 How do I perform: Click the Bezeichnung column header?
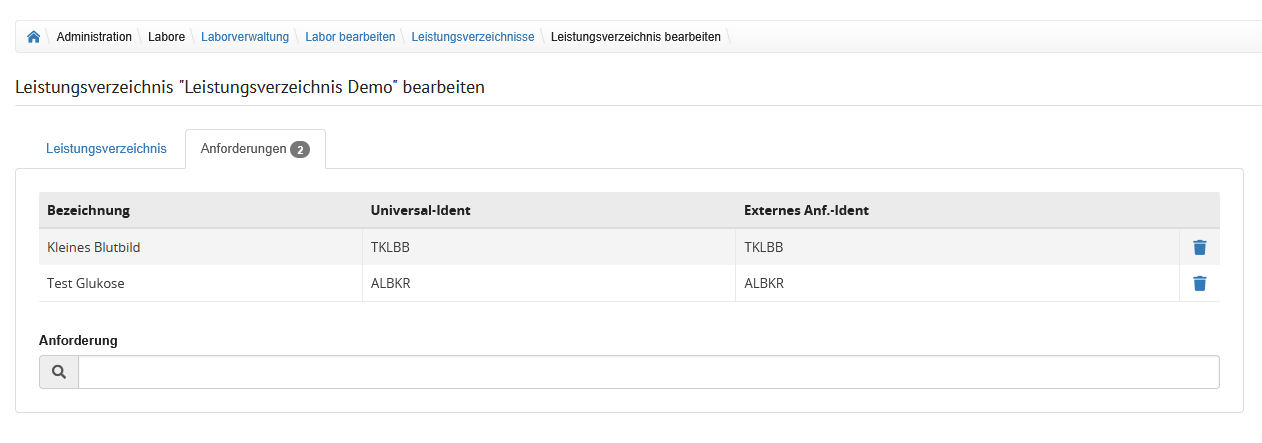(x=88, y=210)
